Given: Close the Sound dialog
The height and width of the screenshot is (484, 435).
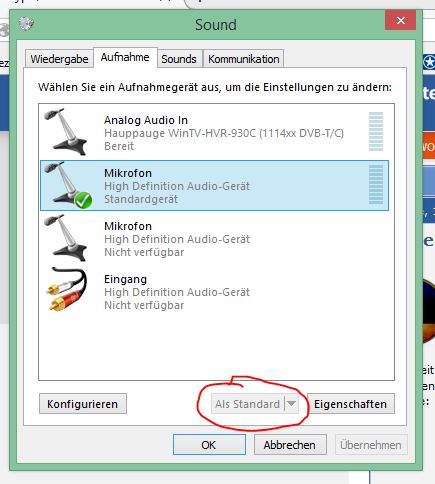Looking at the screenshot, I should 401,20.
